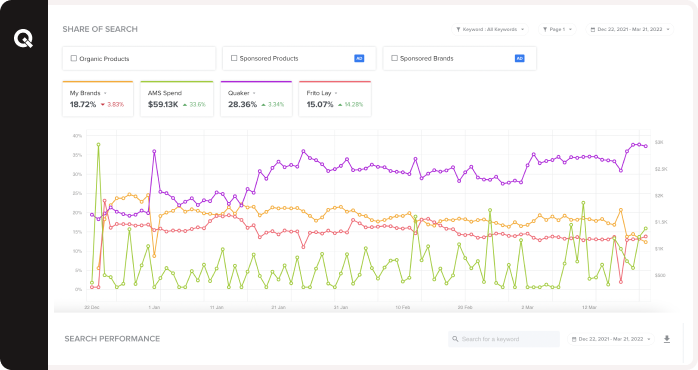
Task: Click the search magnifier icon in keyword field
Action: click(455, 339)
